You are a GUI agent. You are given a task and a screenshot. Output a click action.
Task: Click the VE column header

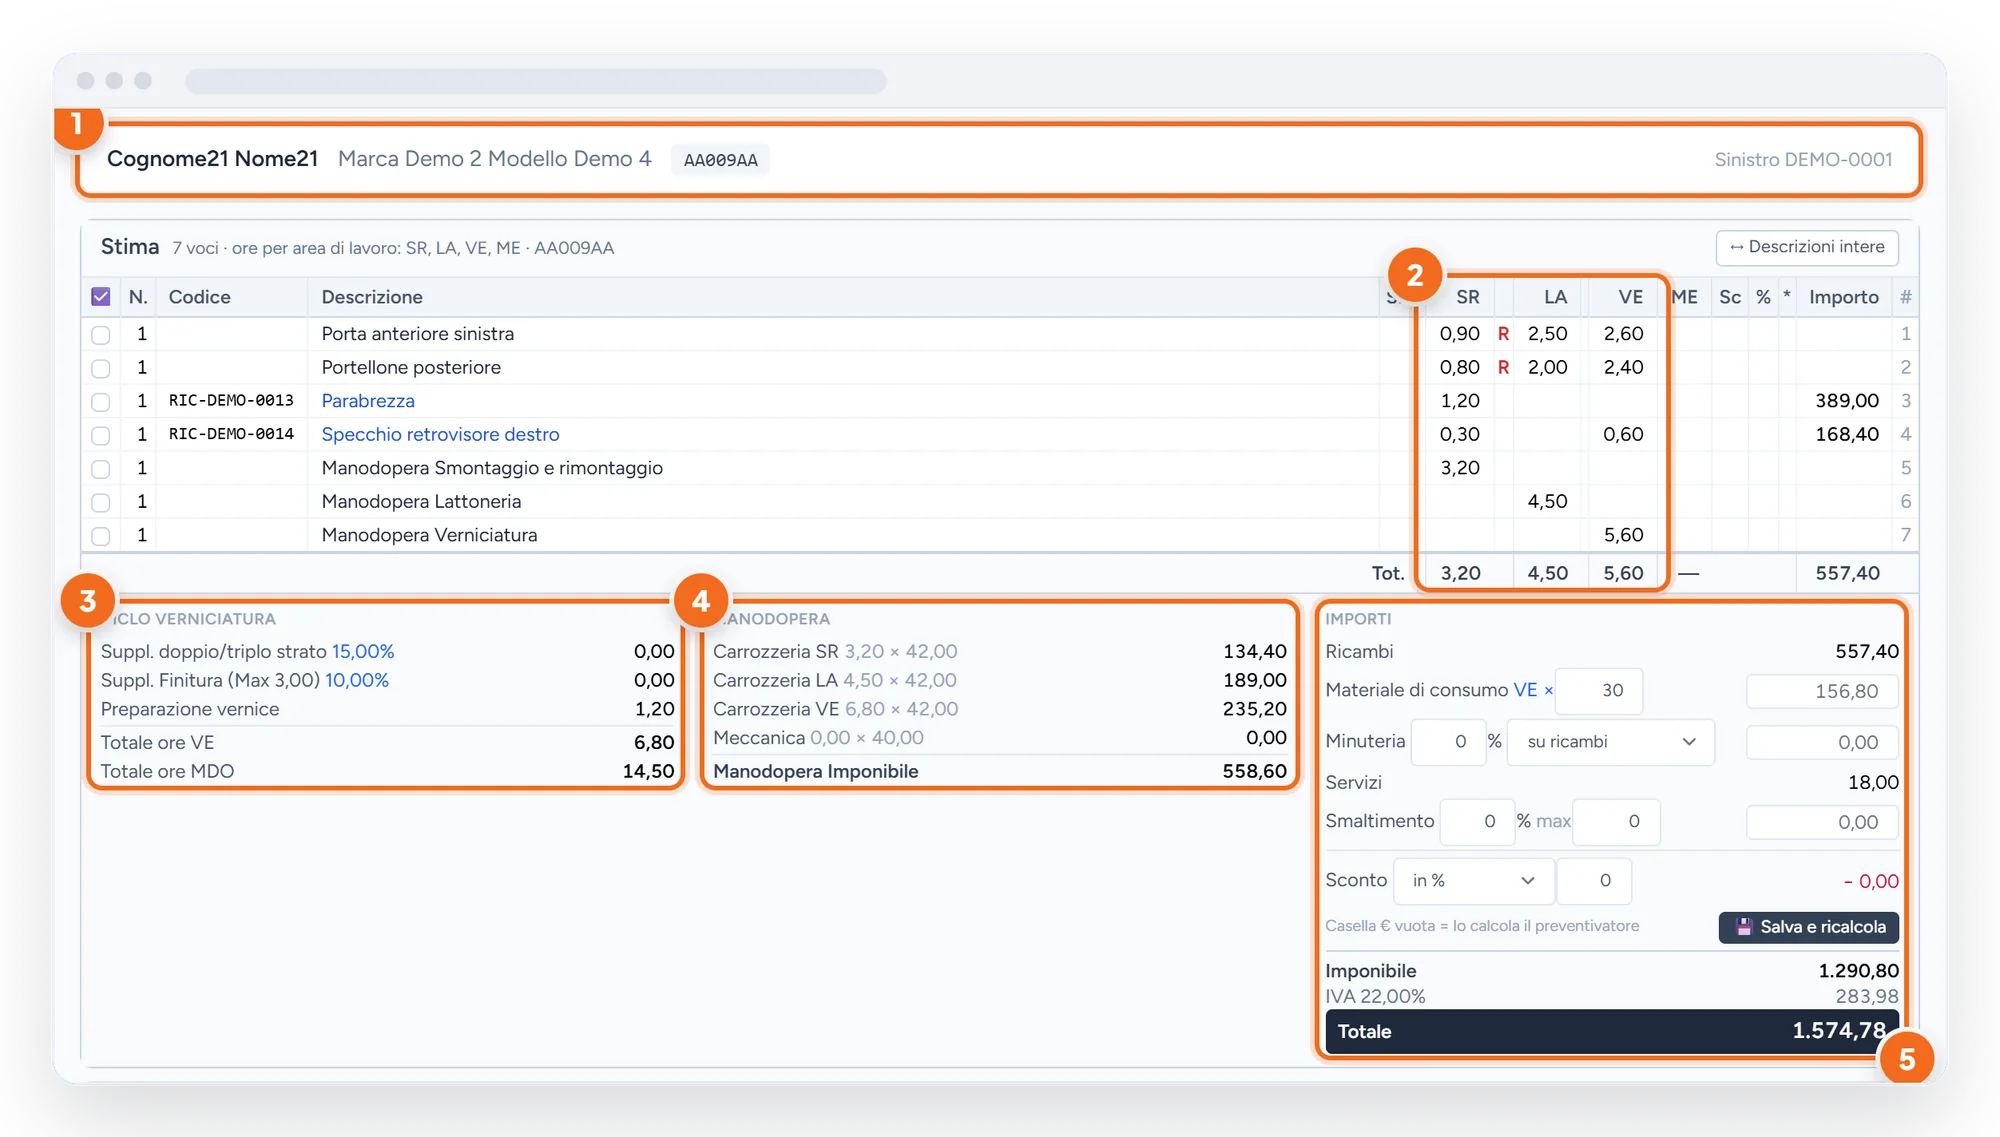(1630, 297)
